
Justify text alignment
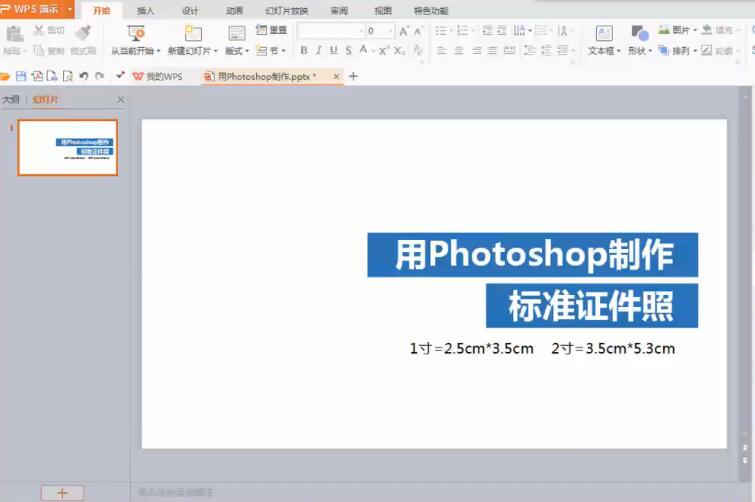tap(492, 50)
